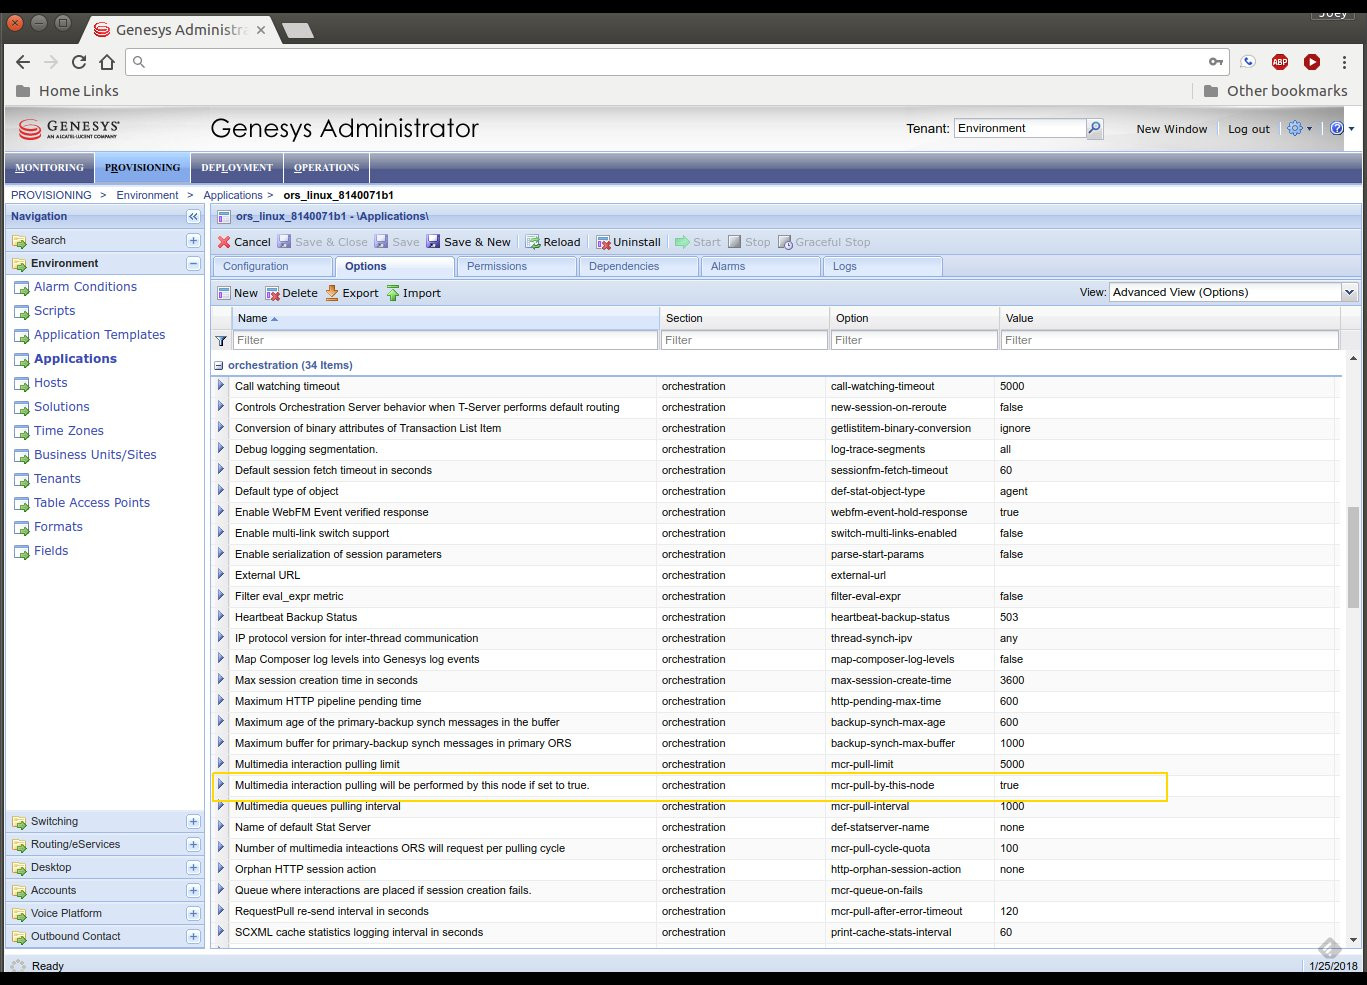Click the tenant search magnifier icon
1367x985 pixels.
[1094, 128]
